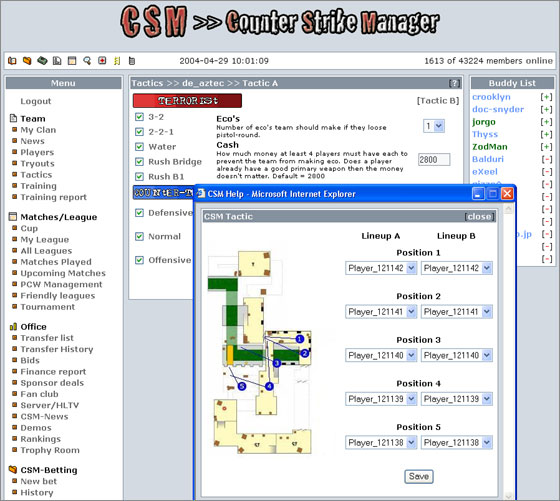Open Lineup A Position 3 player dropdown
Image resolution: width=560 pixels, height=501 pixels.
[x=381, y=355]
